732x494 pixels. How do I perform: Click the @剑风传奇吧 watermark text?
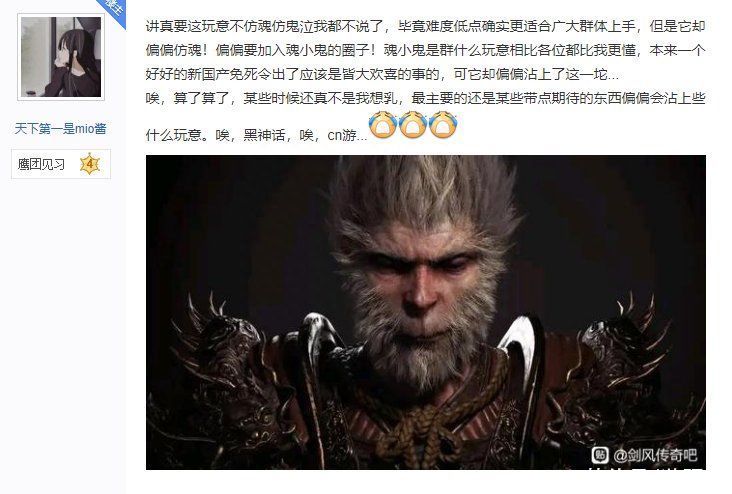pos(655,455)
